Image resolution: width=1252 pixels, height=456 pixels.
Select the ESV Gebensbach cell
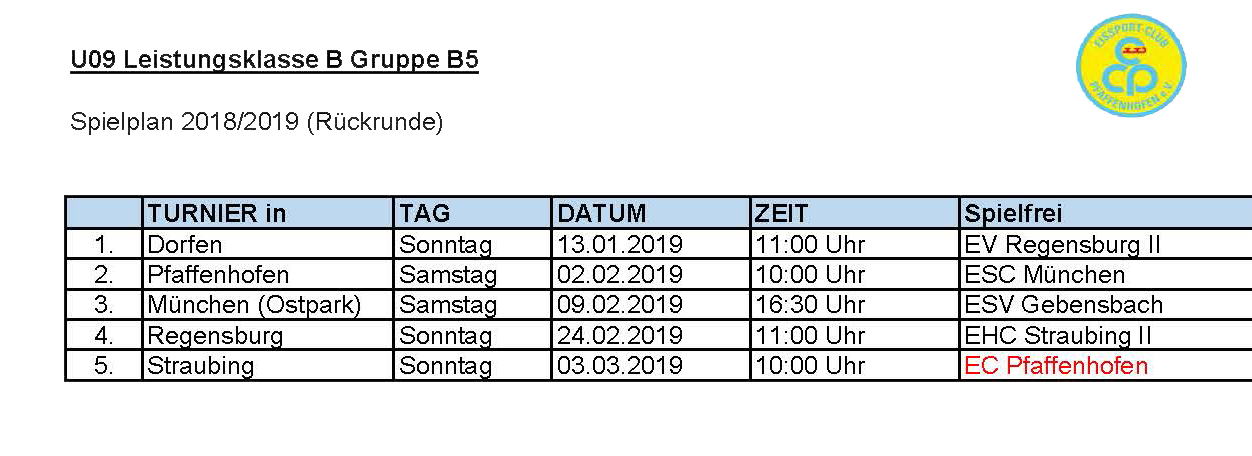click(1106, 304)
